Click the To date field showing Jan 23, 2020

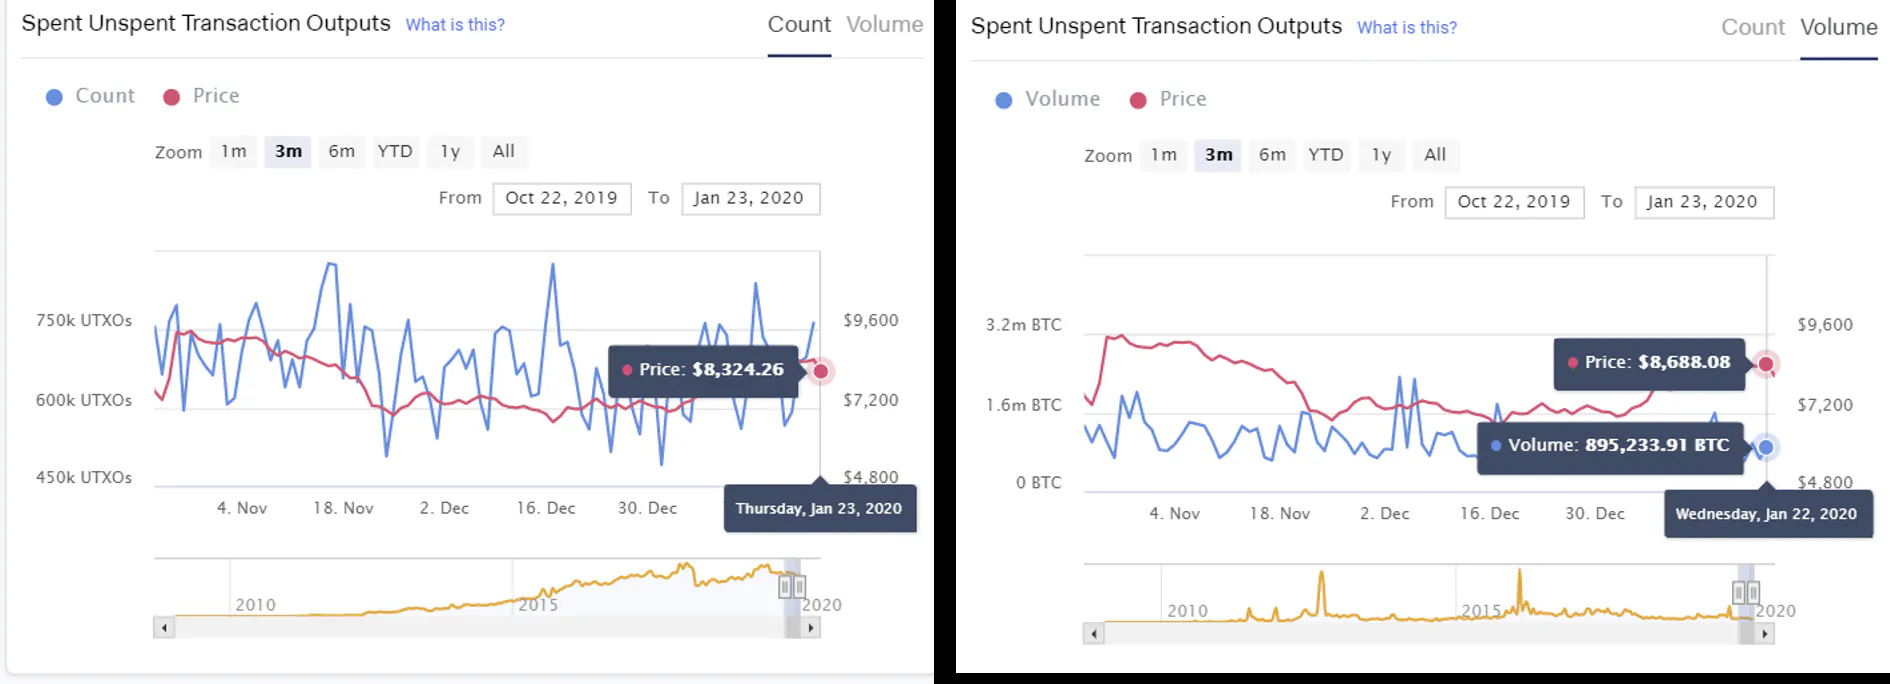[751, 197]
